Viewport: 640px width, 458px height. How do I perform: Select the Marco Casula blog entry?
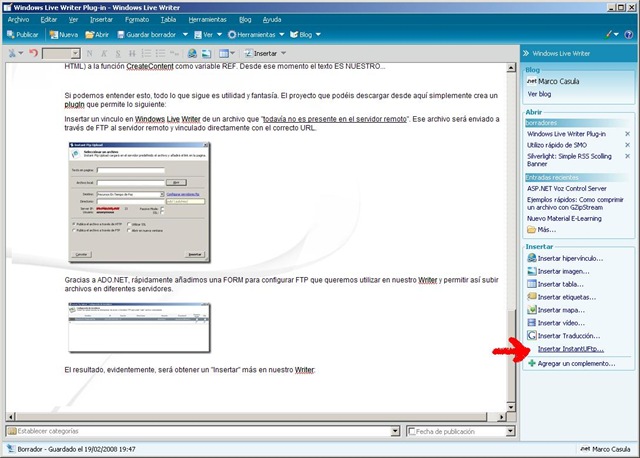(x=553, y=81)
